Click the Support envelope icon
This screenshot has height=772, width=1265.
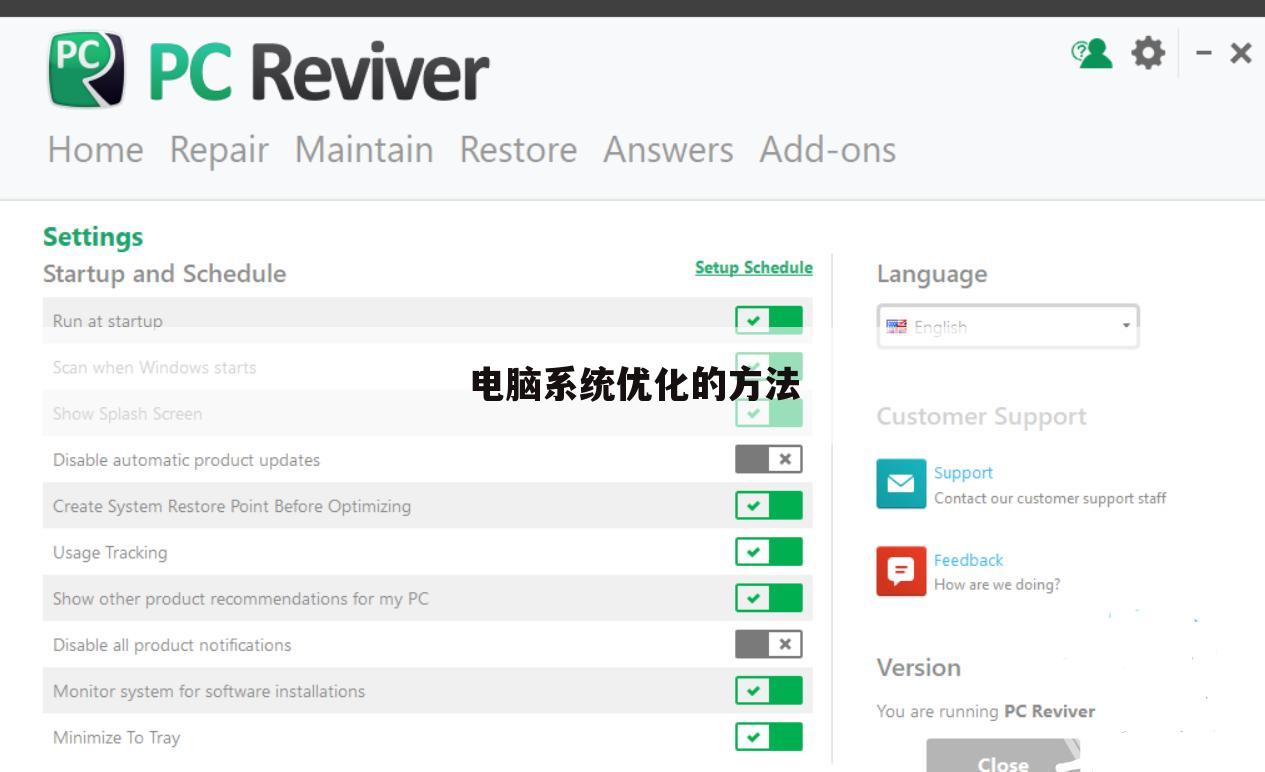pos(901,484)
